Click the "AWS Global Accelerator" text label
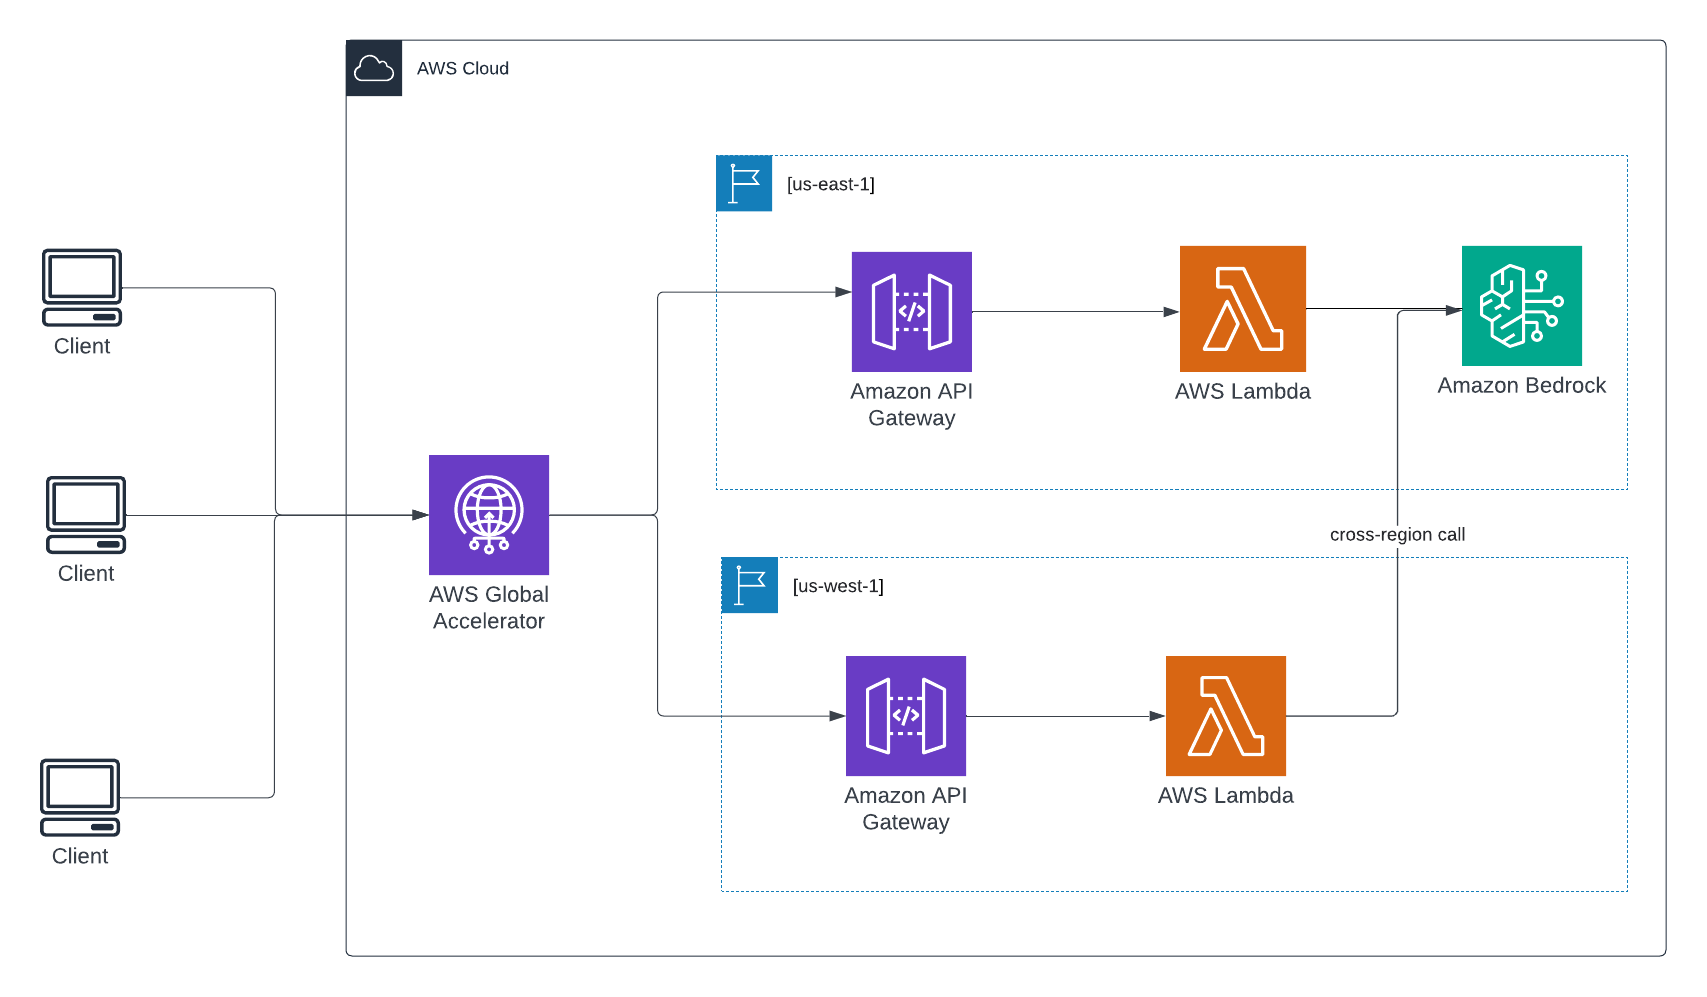The image size is (1707, 997). tap(489, 608)
